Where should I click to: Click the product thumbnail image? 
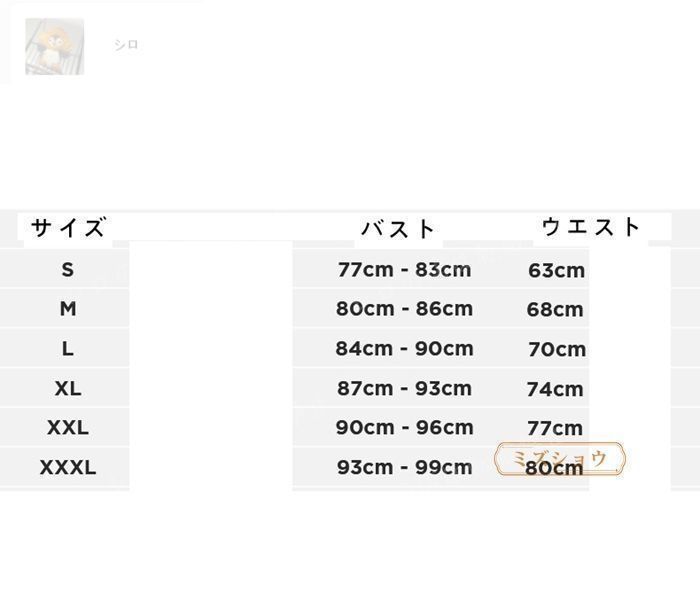(x=54, y=46)
